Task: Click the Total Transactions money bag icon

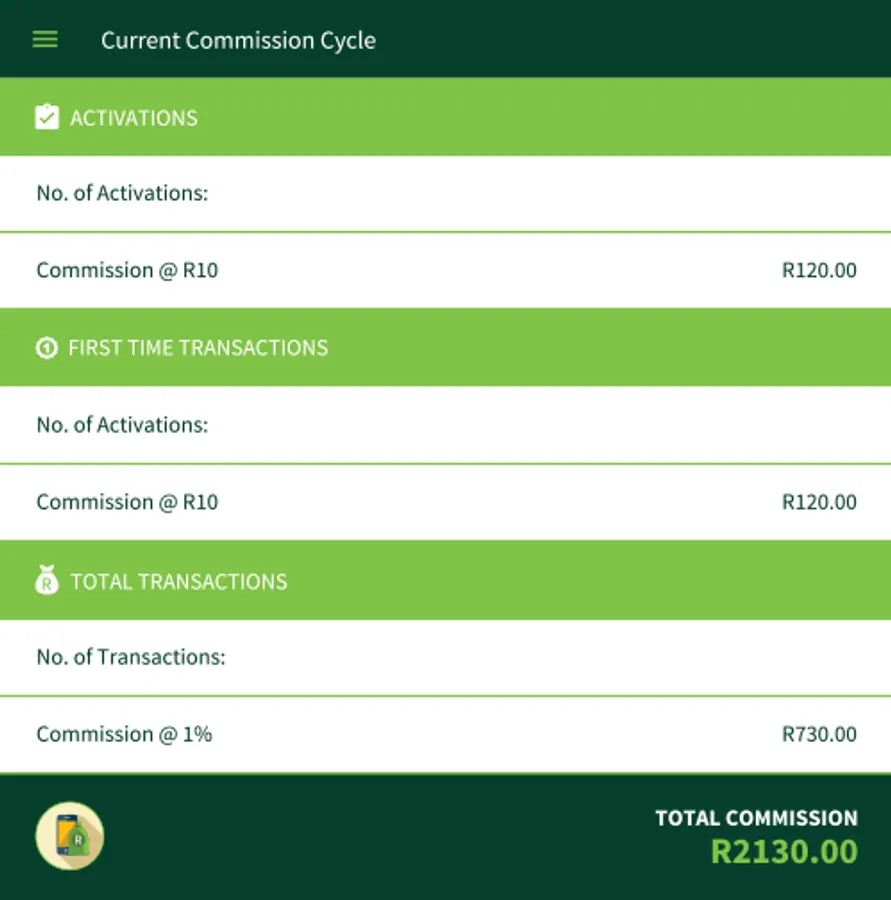Action: click(47, 581)
